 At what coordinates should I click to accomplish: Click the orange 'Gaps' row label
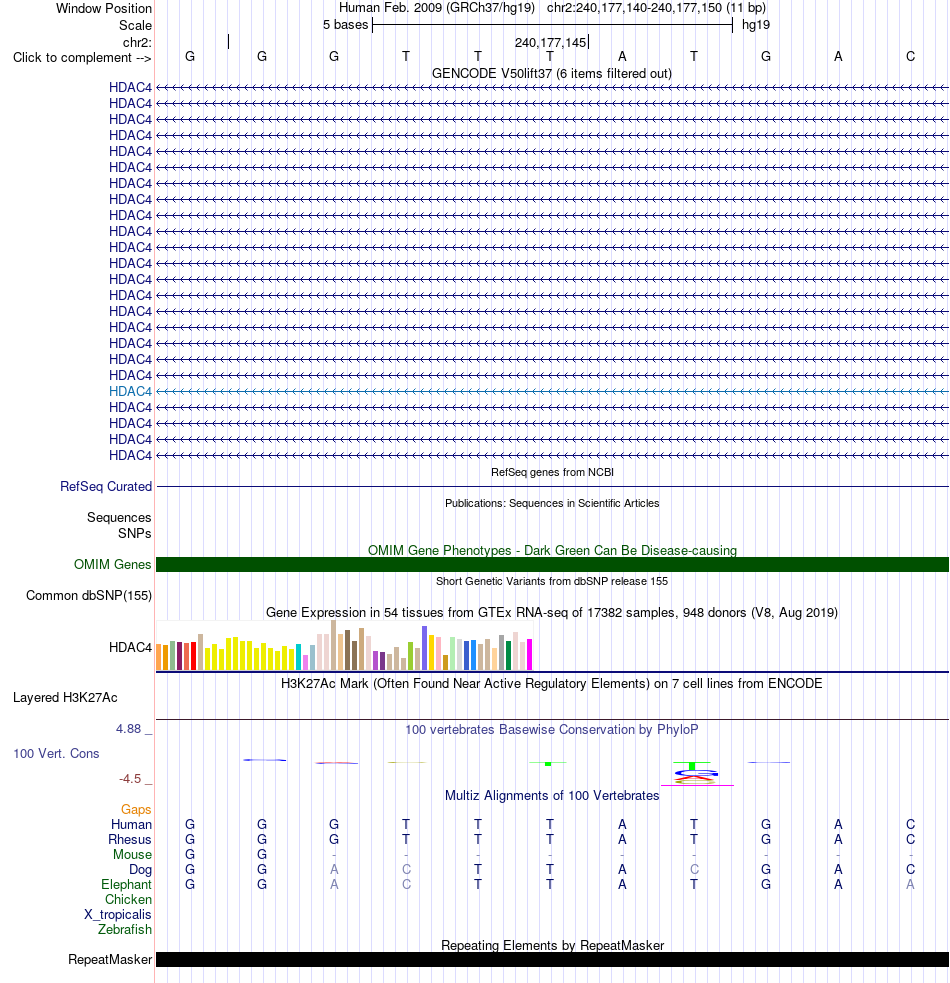[x=136, y=810]
